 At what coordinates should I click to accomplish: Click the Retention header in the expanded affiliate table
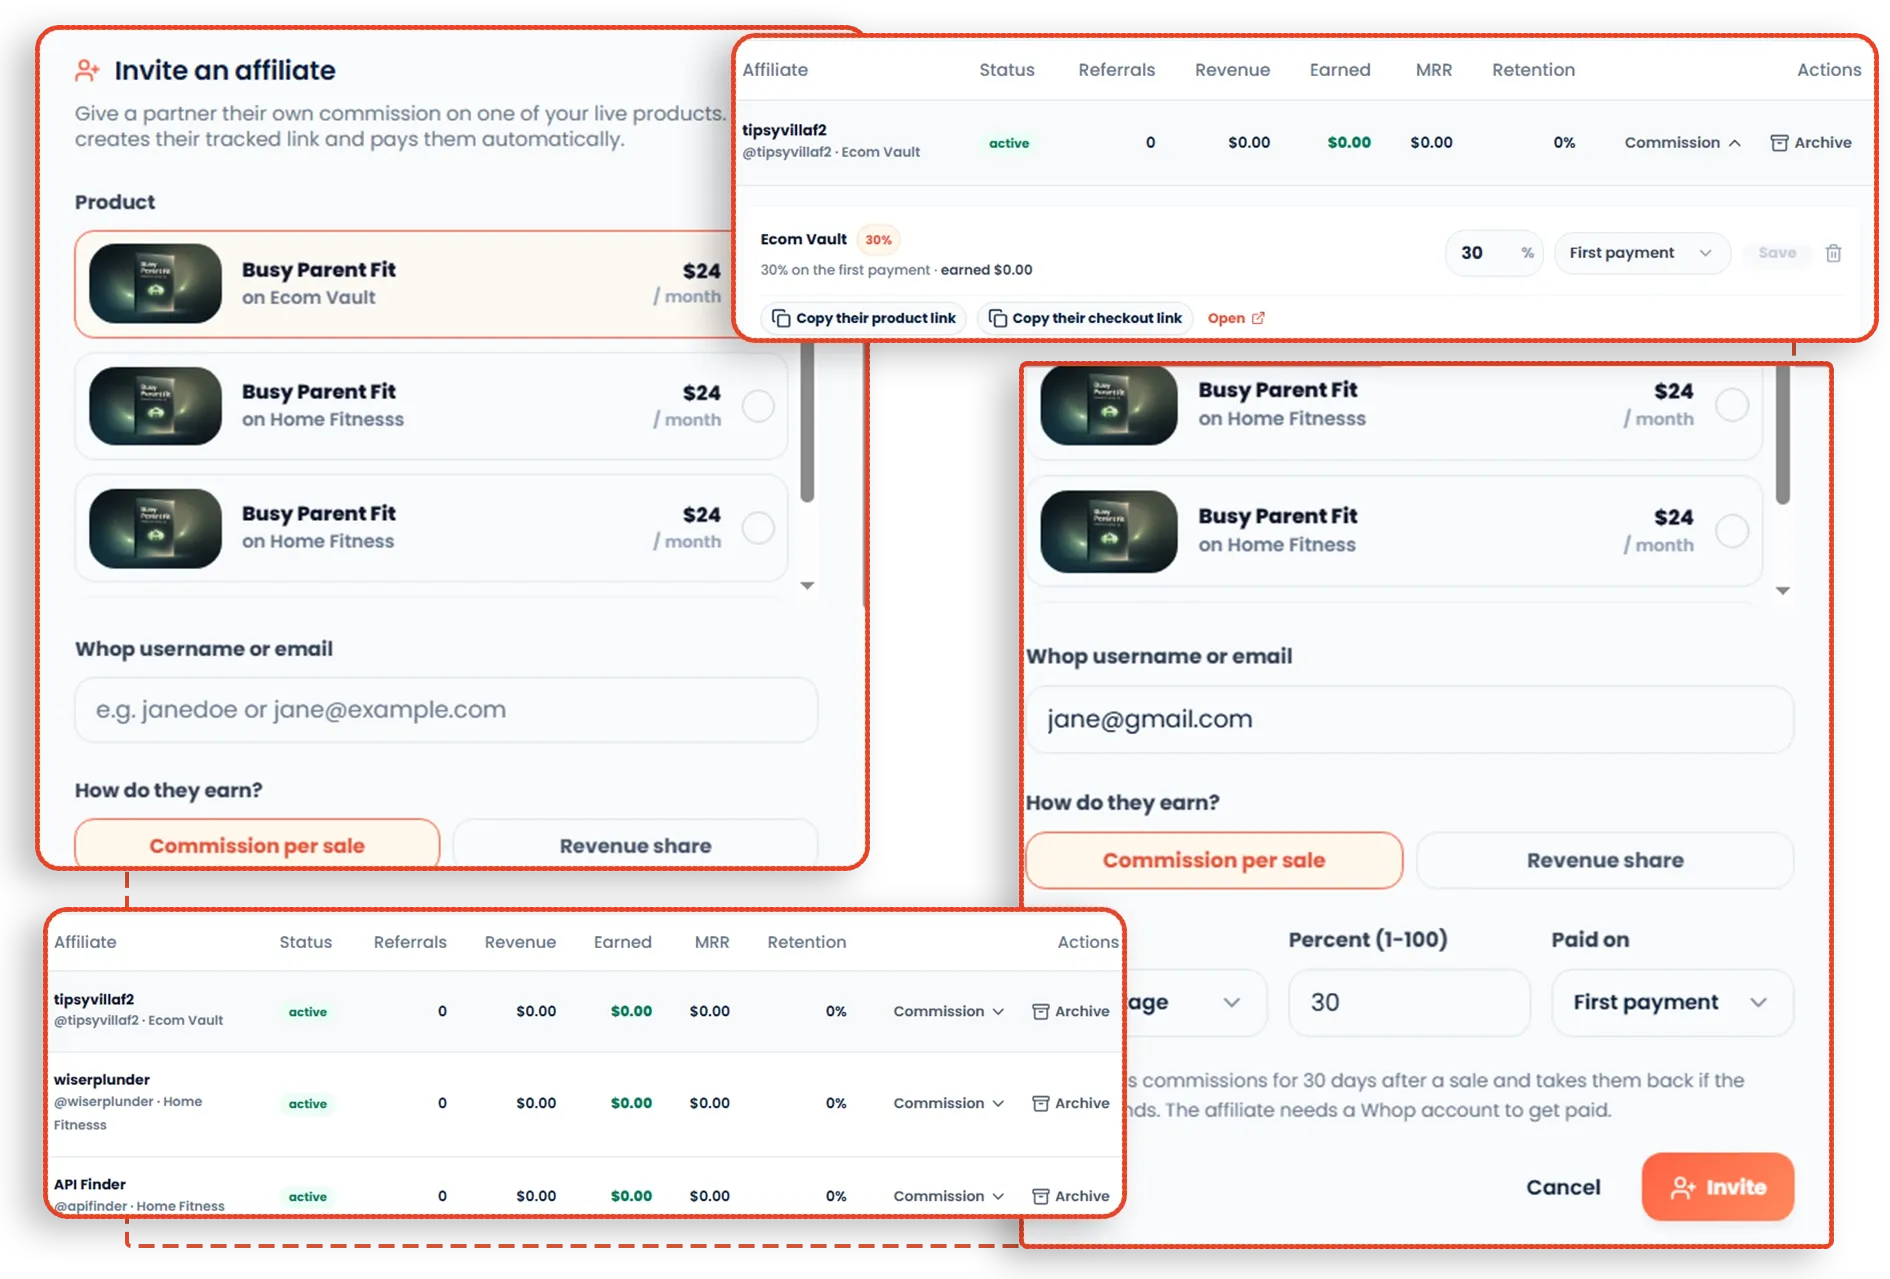1533,70
